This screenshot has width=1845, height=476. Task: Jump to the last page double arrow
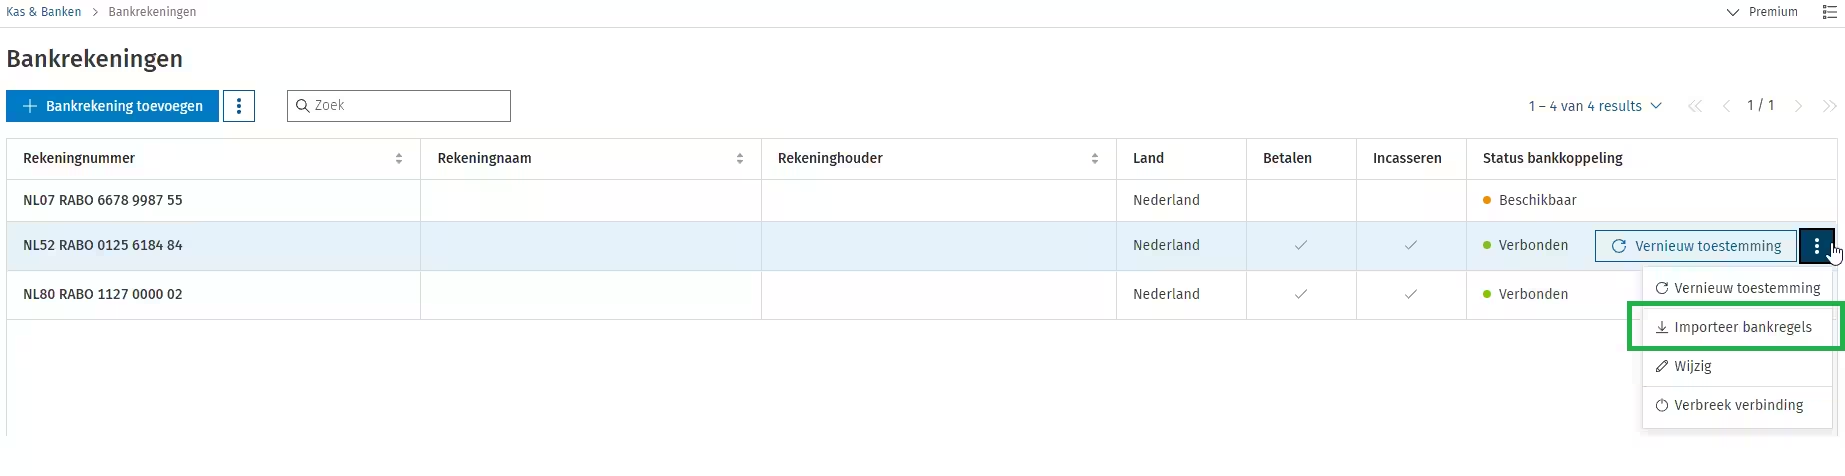pyautogui.click(x=1829, y=106)
